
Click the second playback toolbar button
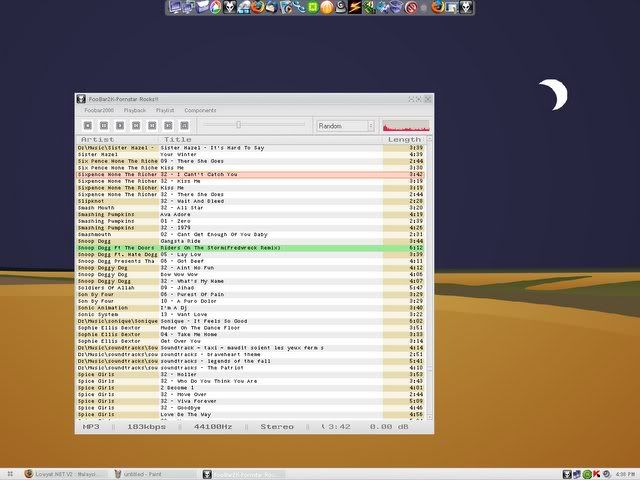pos(104,126)
